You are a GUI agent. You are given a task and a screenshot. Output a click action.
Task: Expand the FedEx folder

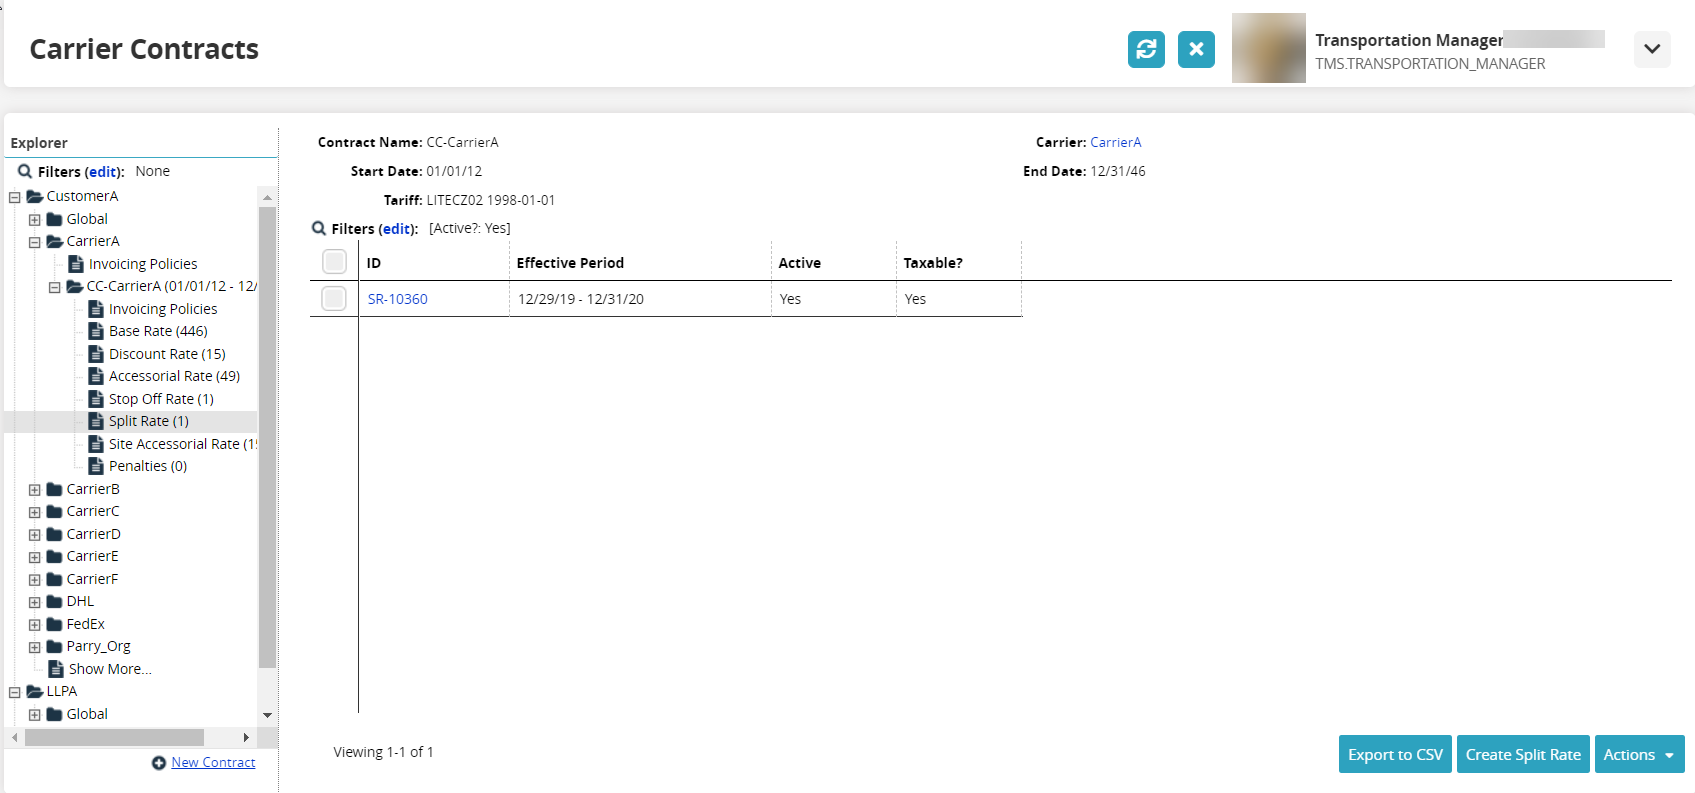35,625
